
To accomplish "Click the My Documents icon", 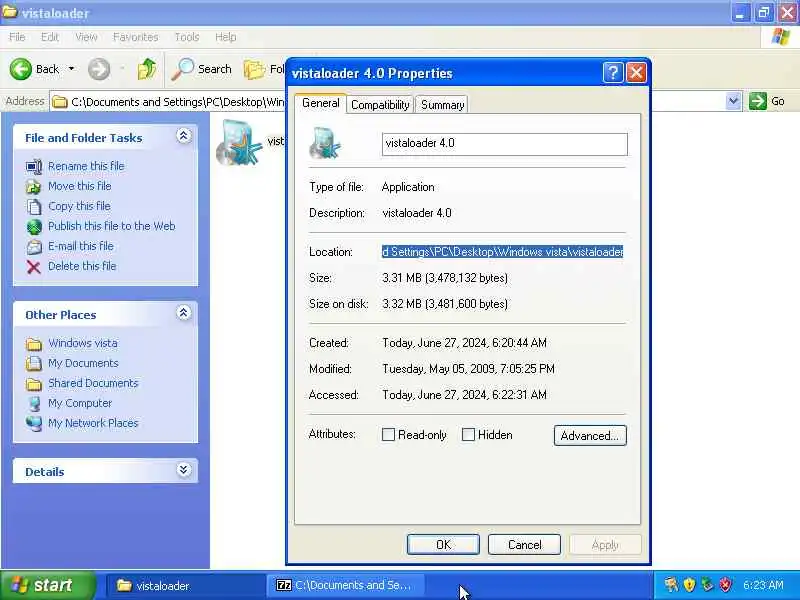I will (x=34, y=363).
